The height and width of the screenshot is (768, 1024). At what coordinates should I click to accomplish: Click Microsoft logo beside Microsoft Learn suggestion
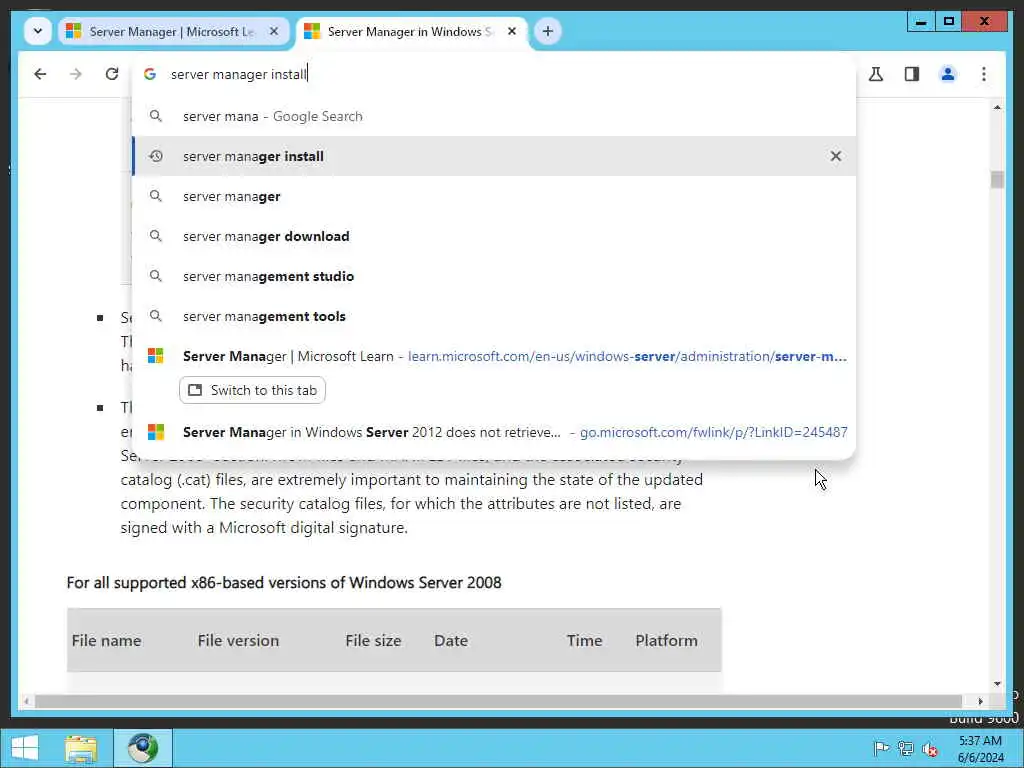pyautogui.click(x=155, y=356)
